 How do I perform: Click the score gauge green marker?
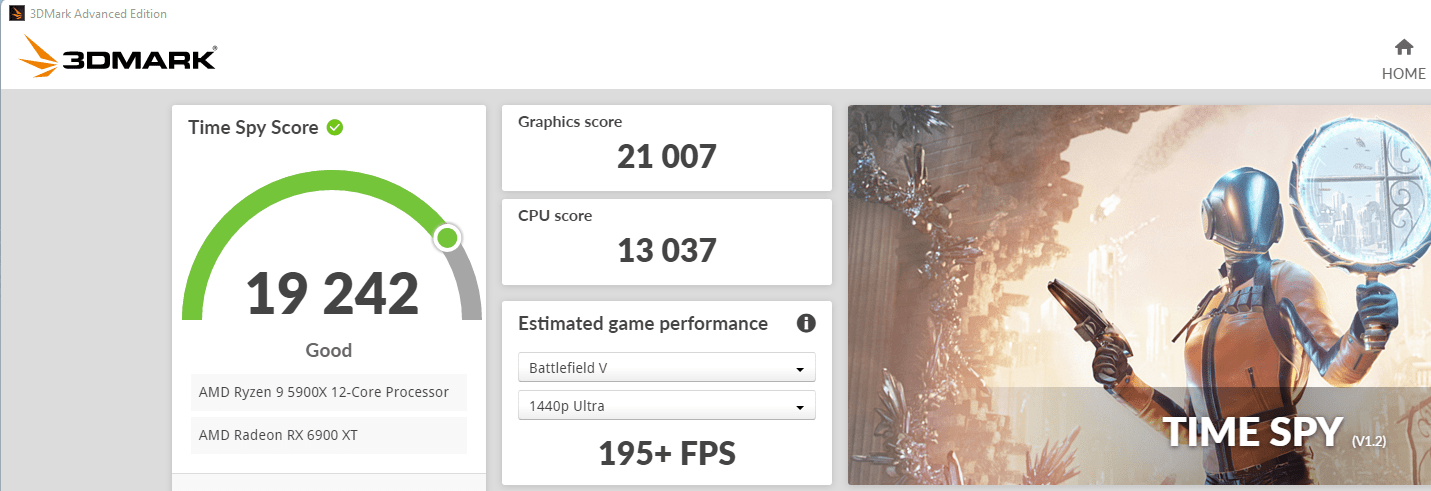click(447, 237)
